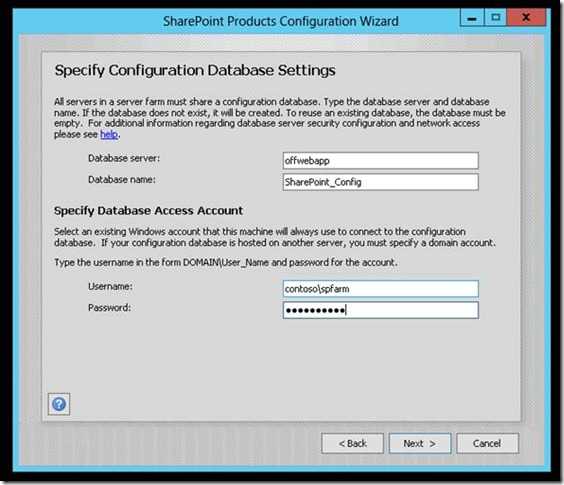Click the Password label
Image resolution: width=564 pixels, height=485 pixels.
pos(110,308)
